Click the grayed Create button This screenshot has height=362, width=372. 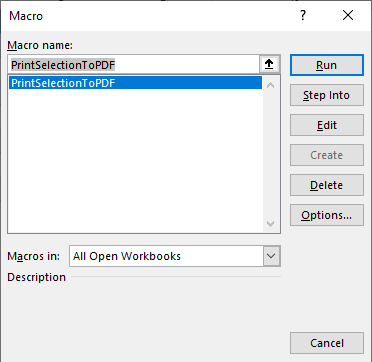327,155
